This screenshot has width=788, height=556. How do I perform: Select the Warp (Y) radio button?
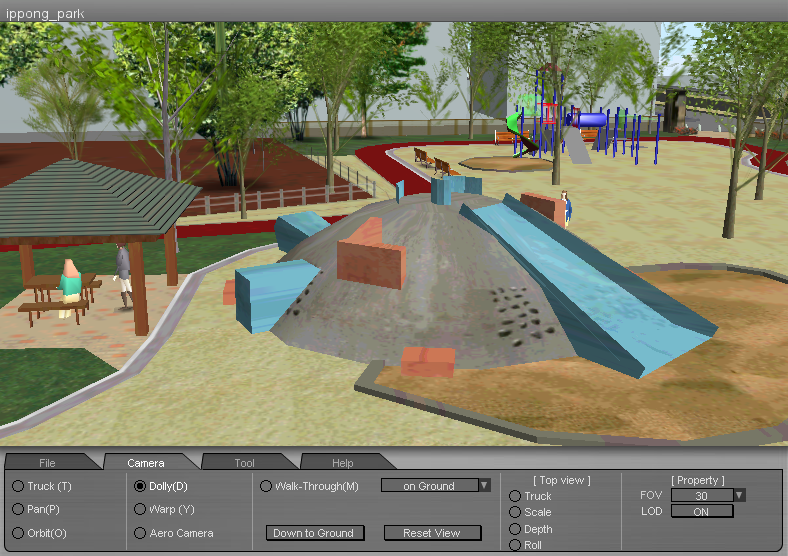[140, 509]
